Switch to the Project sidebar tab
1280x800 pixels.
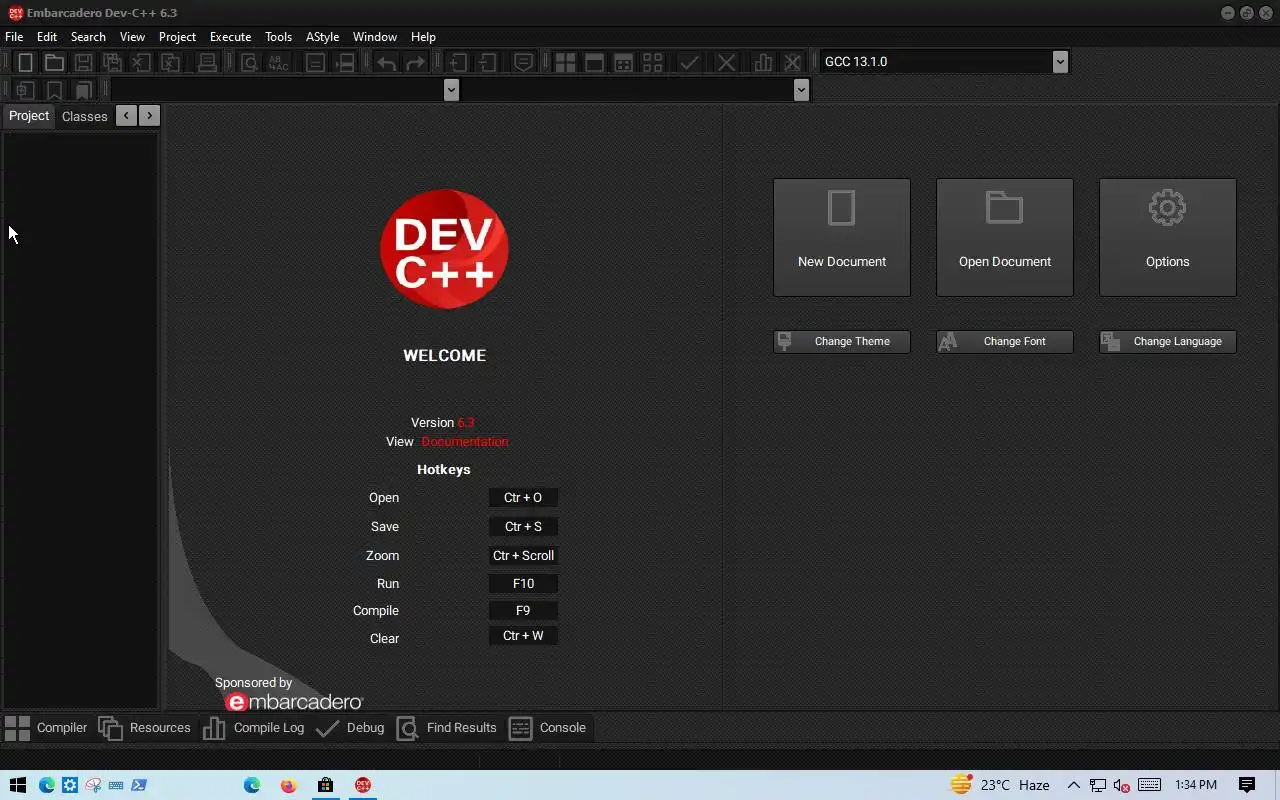(x=29, y=116)
